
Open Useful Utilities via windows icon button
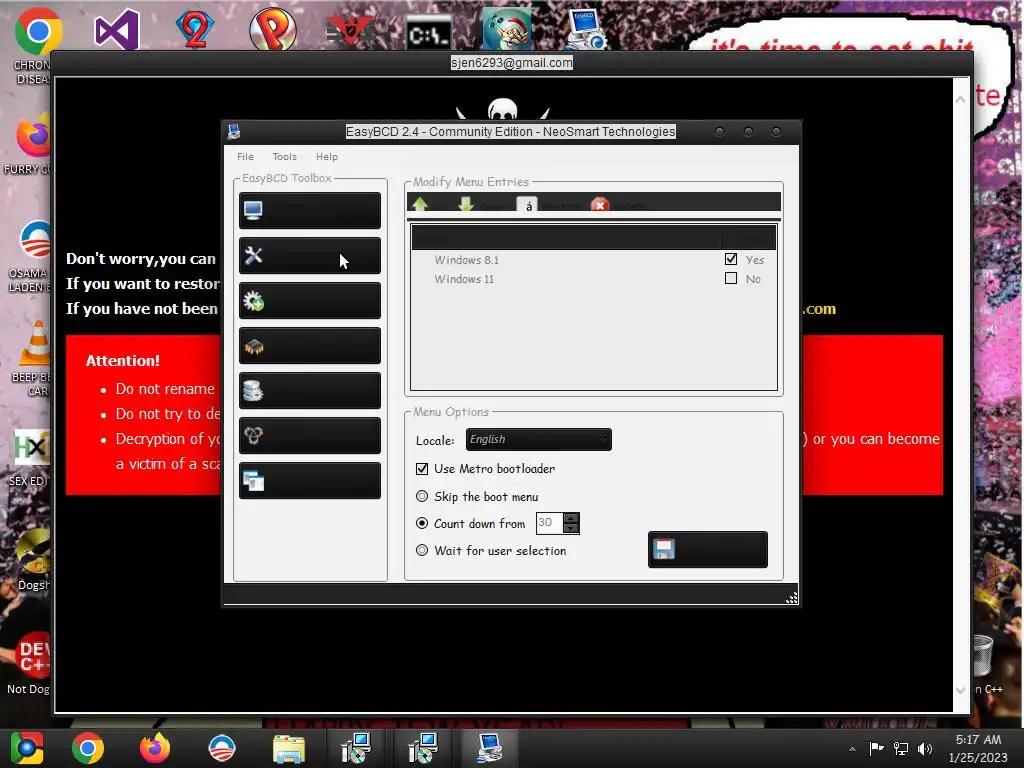coord(310,481)
